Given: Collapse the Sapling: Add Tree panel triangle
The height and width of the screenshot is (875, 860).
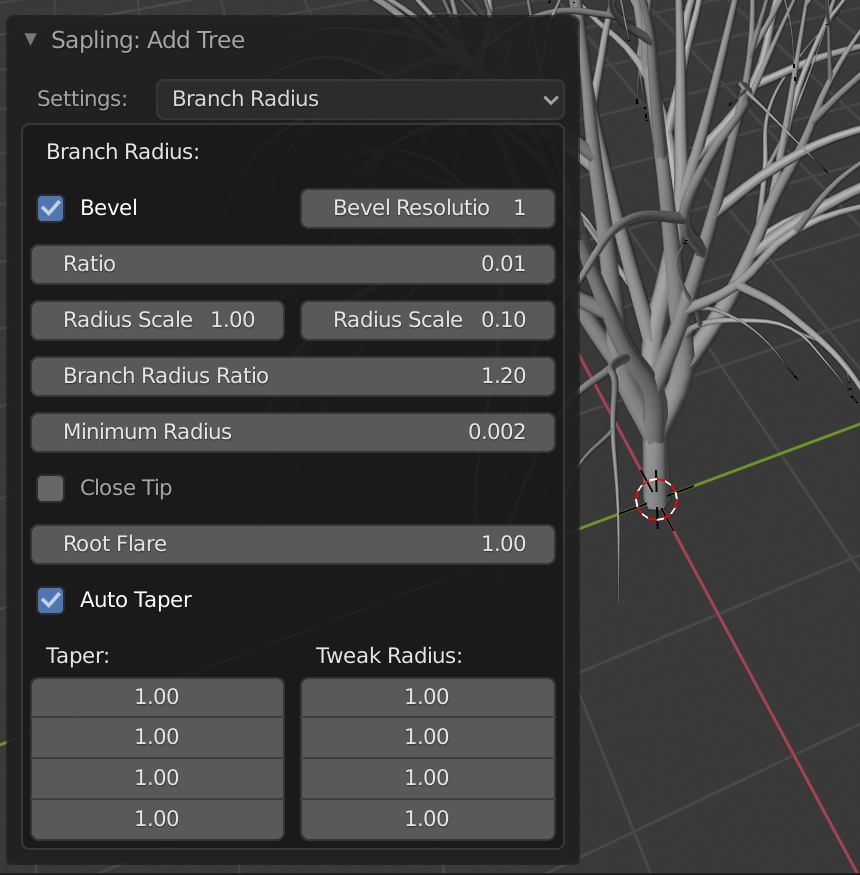Looking at the screenshot, I should point(31,41).
